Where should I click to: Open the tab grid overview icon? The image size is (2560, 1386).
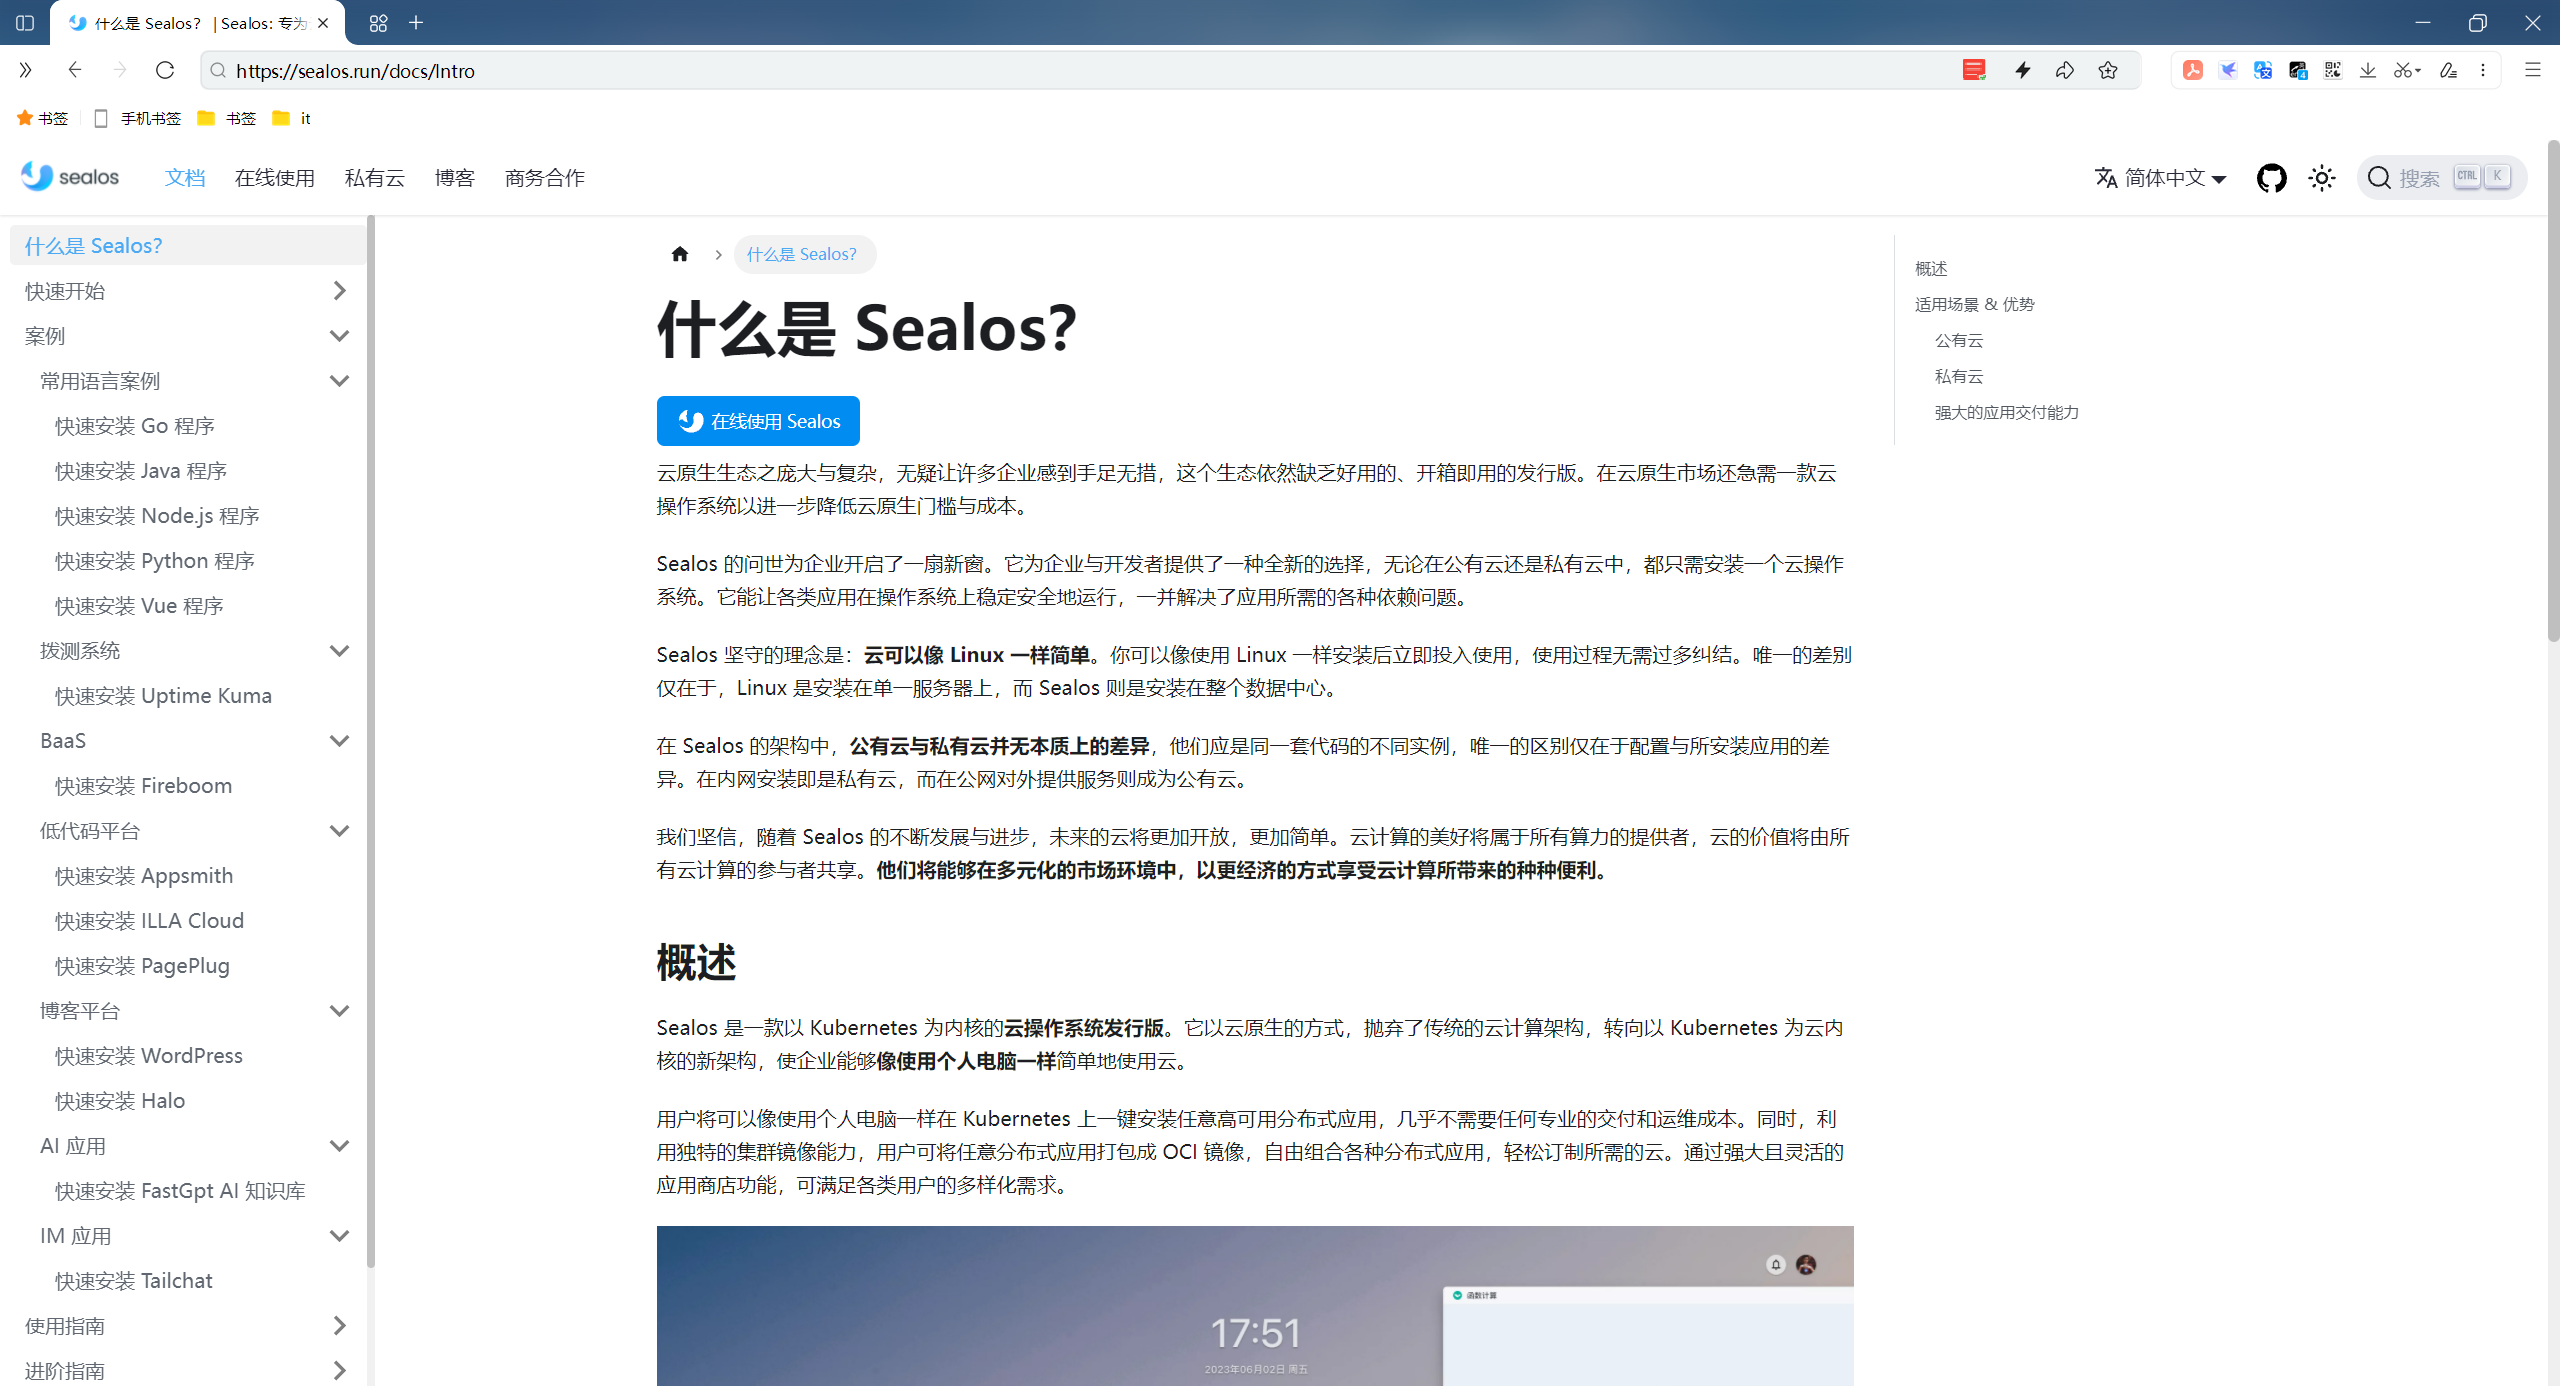pos(378,22)
